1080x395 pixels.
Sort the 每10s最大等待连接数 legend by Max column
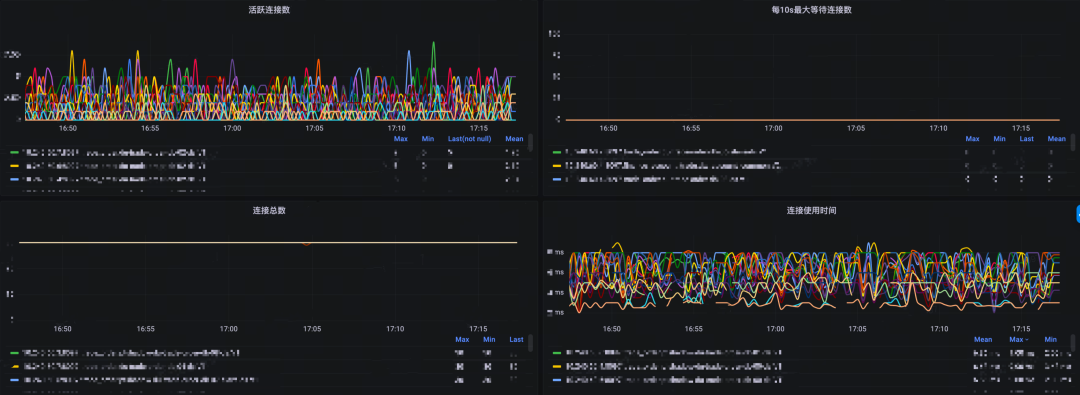(972, 139)
